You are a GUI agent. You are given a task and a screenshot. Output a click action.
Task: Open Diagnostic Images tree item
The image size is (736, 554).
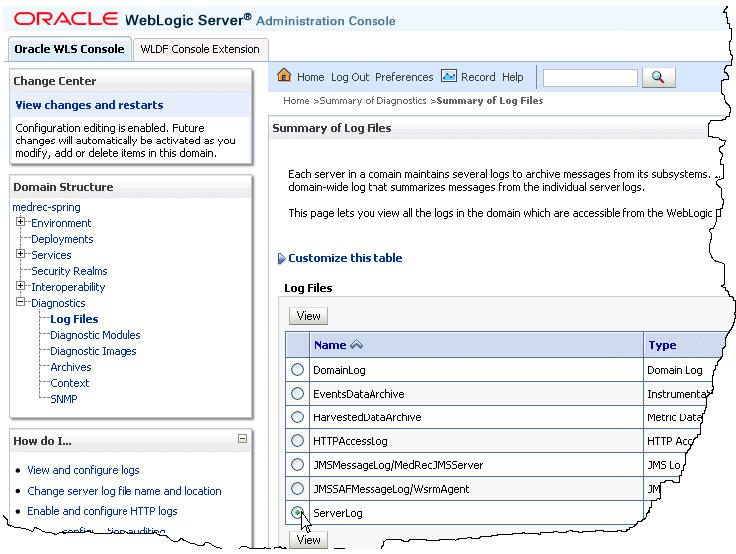[93, 351]
